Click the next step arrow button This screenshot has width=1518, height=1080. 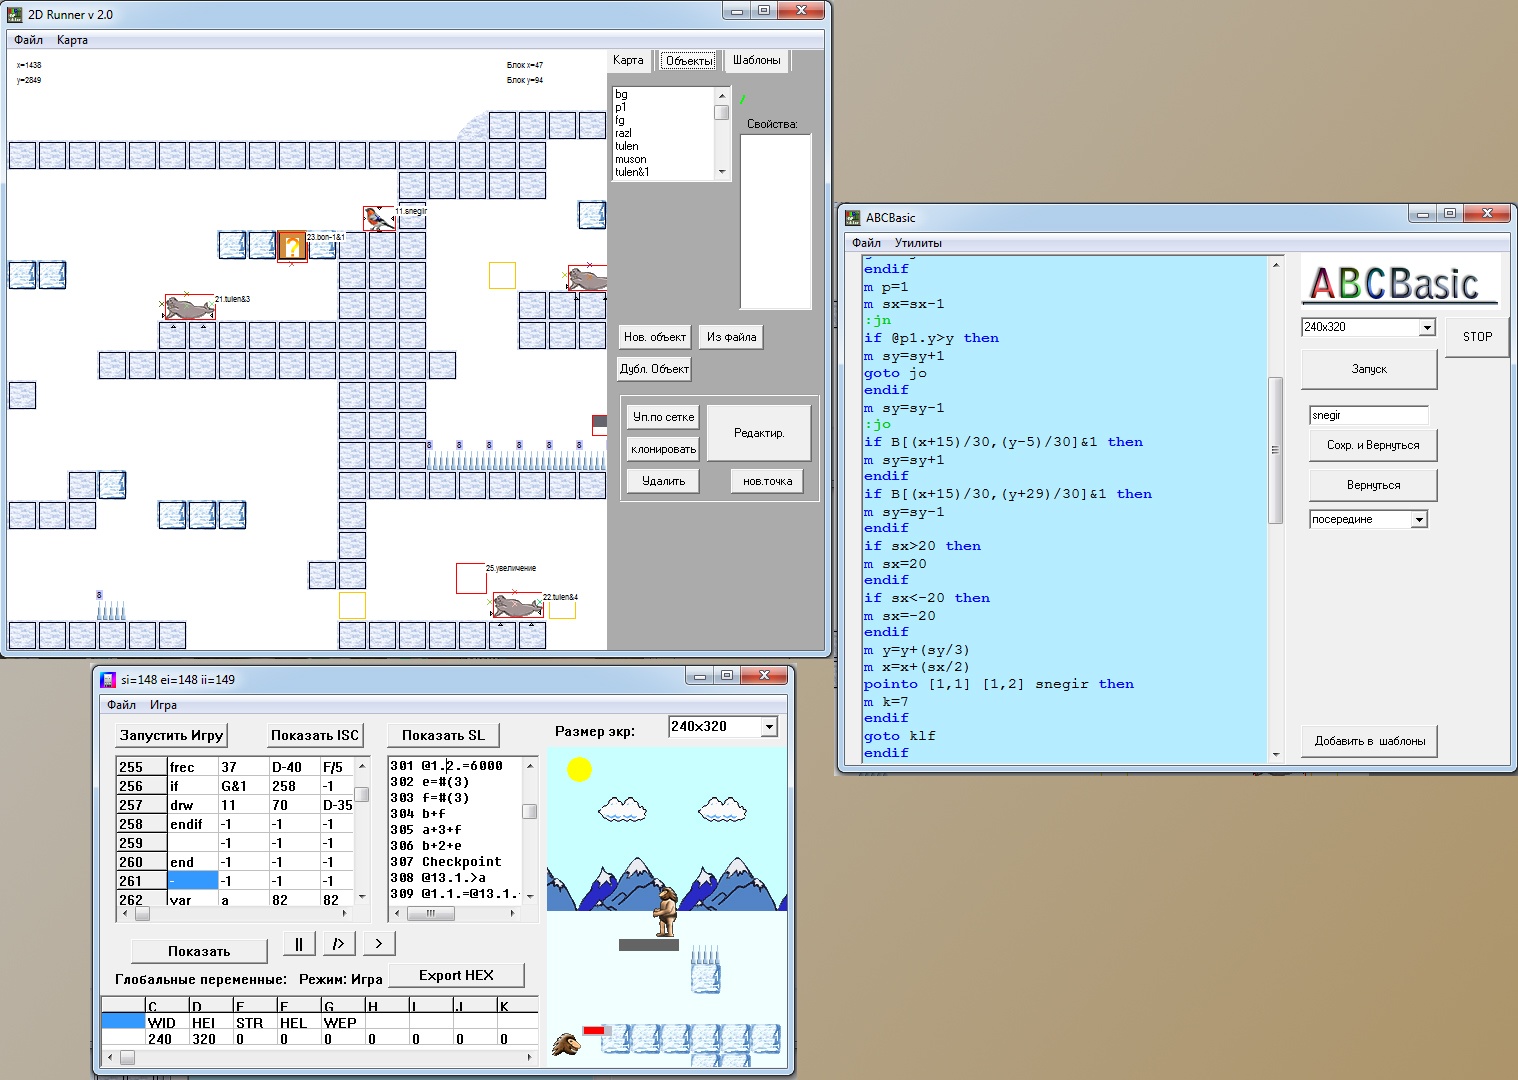pos(379,943)
